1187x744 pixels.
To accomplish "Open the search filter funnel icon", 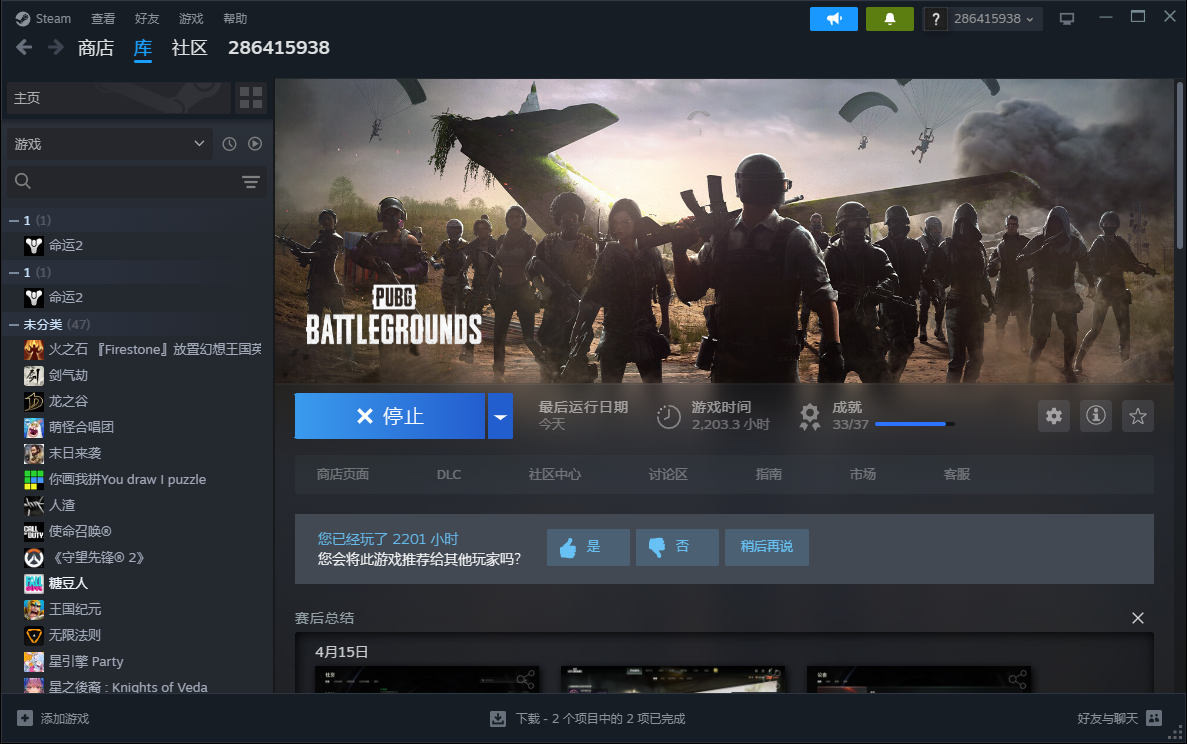I will click(x=250, y=182).
